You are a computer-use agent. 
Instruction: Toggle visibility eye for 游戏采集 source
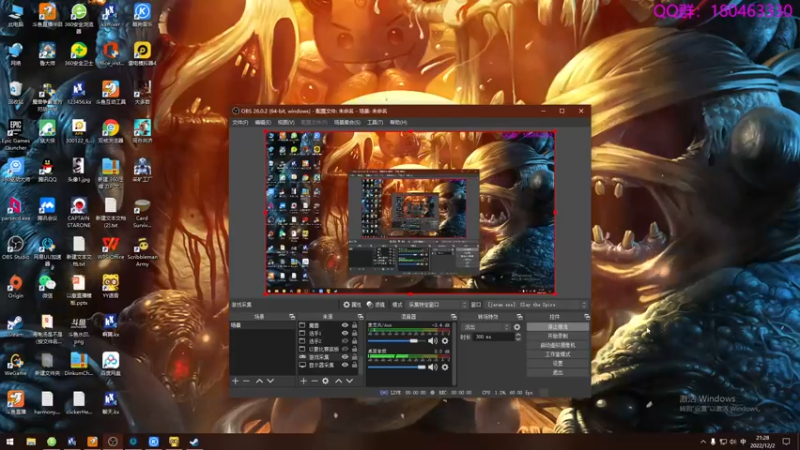tap(345, 357)
